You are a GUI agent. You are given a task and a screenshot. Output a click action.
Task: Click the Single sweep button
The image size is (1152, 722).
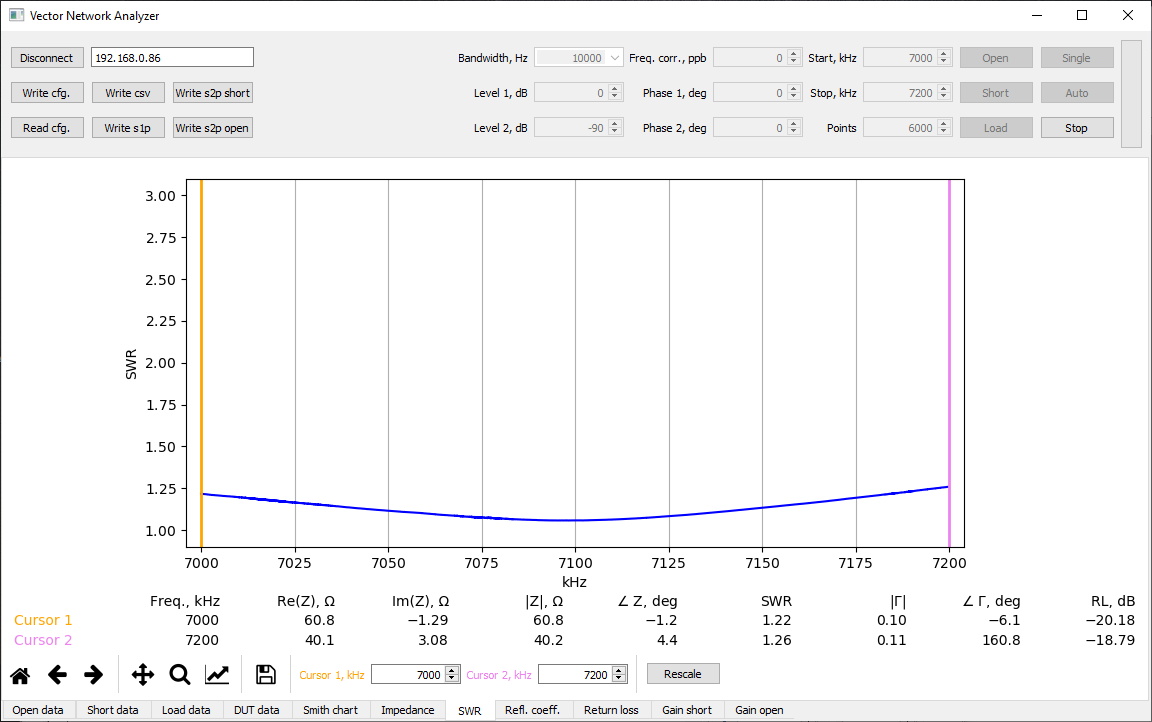click(1076, 57)
